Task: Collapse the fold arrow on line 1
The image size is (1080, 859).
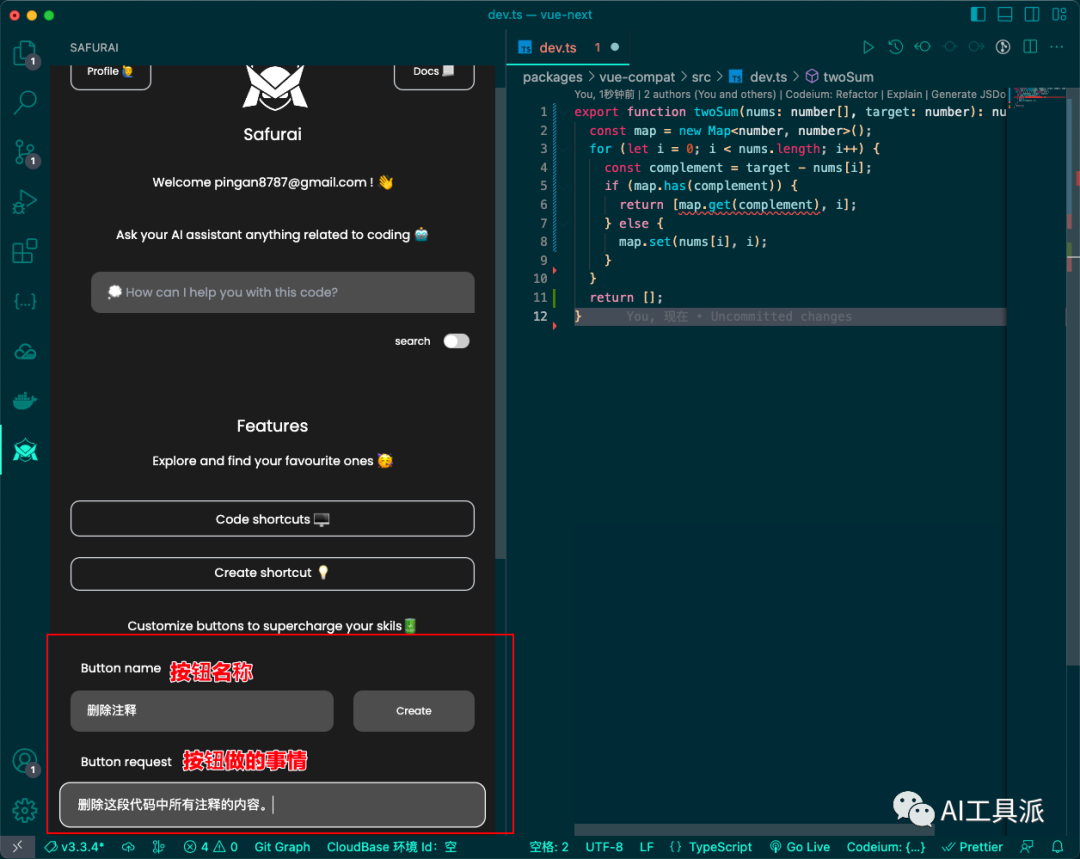Action: coord(563,112)
